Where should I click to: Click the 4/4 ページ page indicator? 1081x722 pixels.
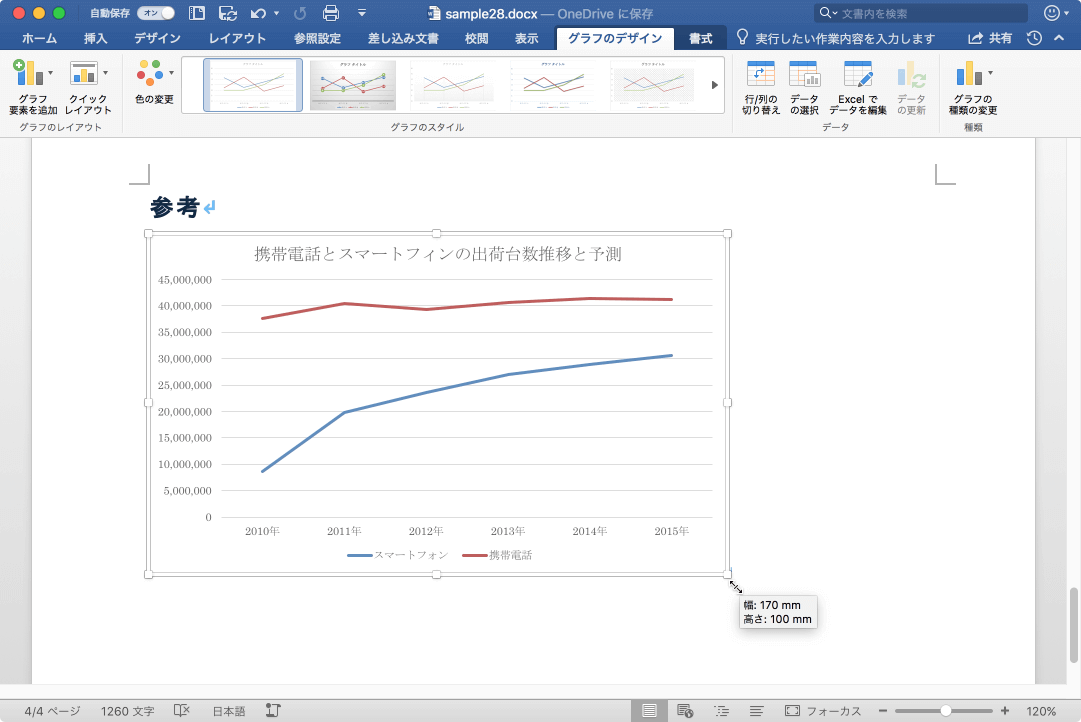[x=52, y=711]
